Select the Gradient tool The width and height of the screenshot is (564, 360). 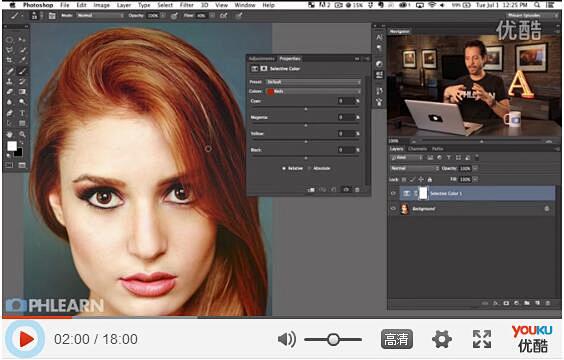[x=22, y=92]
